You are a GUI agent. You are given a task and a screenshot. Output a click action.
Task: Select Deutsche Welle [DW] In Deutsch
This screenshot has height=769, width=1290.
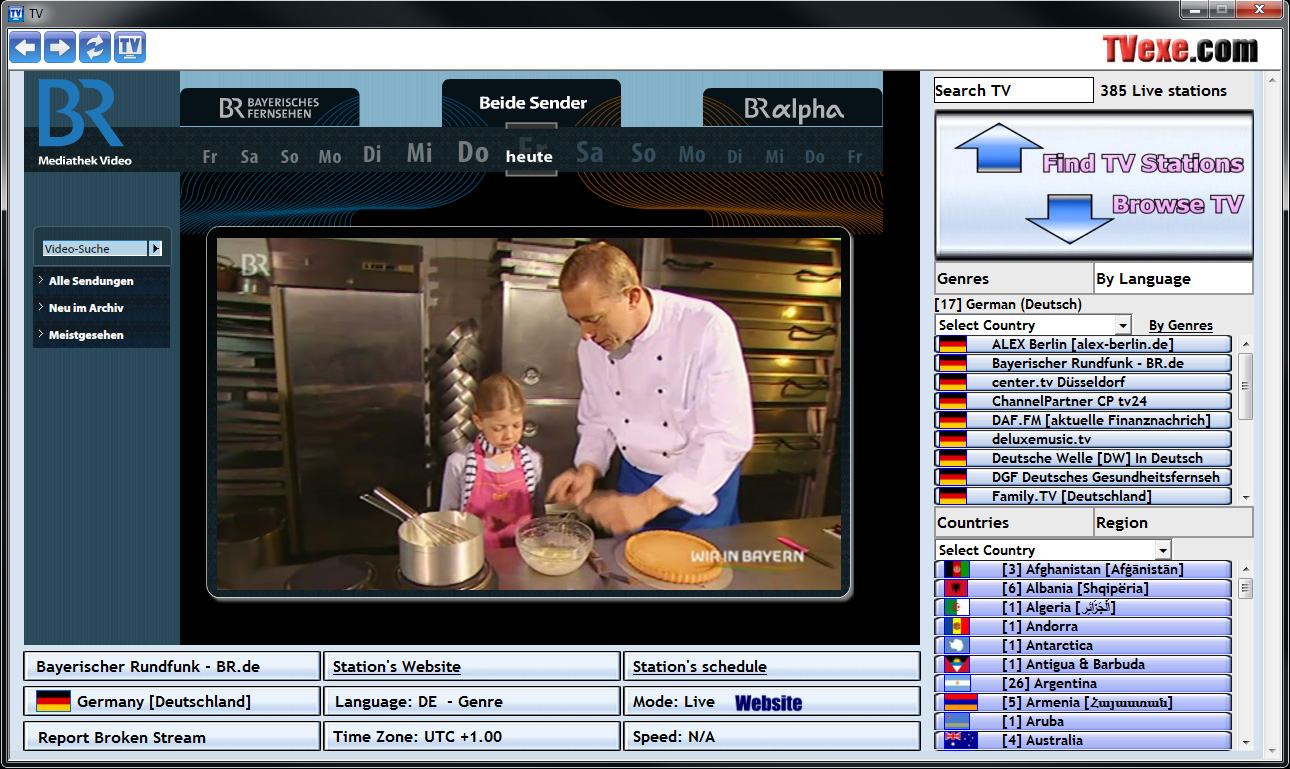tap(1083, 458)
